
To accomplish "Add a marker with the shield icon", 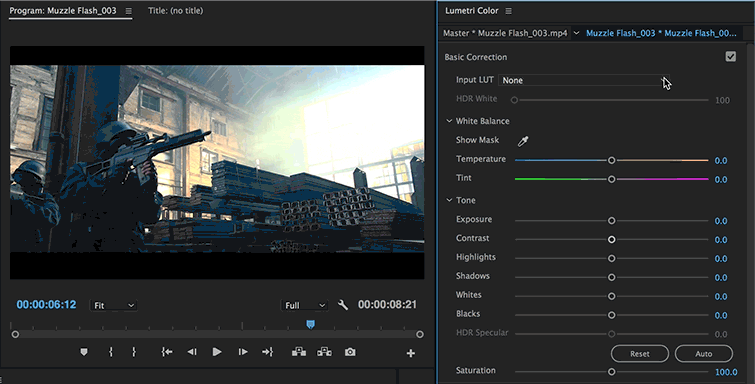I will 84,352.
